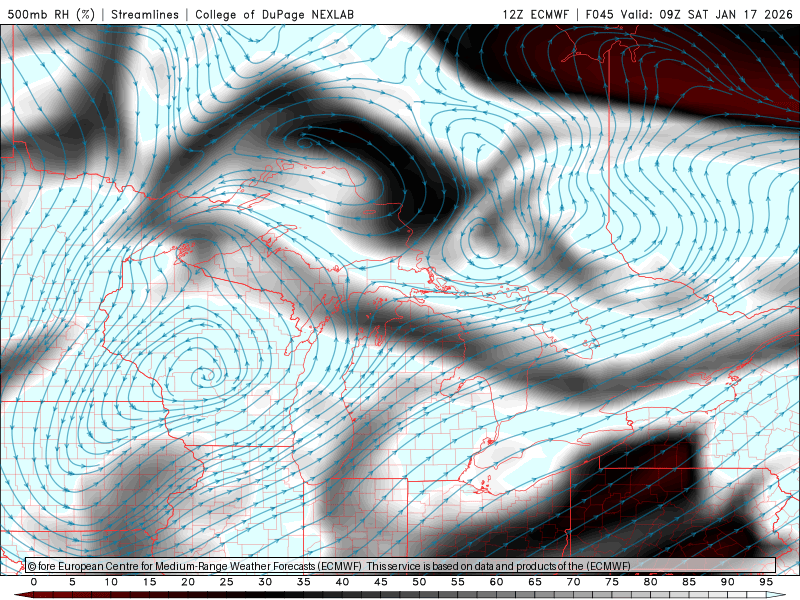
Task: Click the colorbar label "10"
Action: tap(111, 582)
